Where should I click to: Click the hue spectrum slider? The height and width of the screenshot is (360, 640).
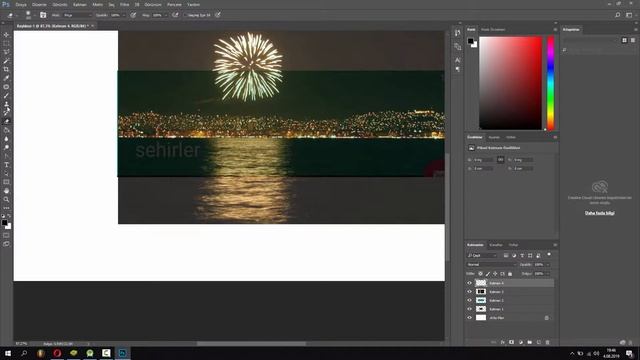click(x=551, y=83)
